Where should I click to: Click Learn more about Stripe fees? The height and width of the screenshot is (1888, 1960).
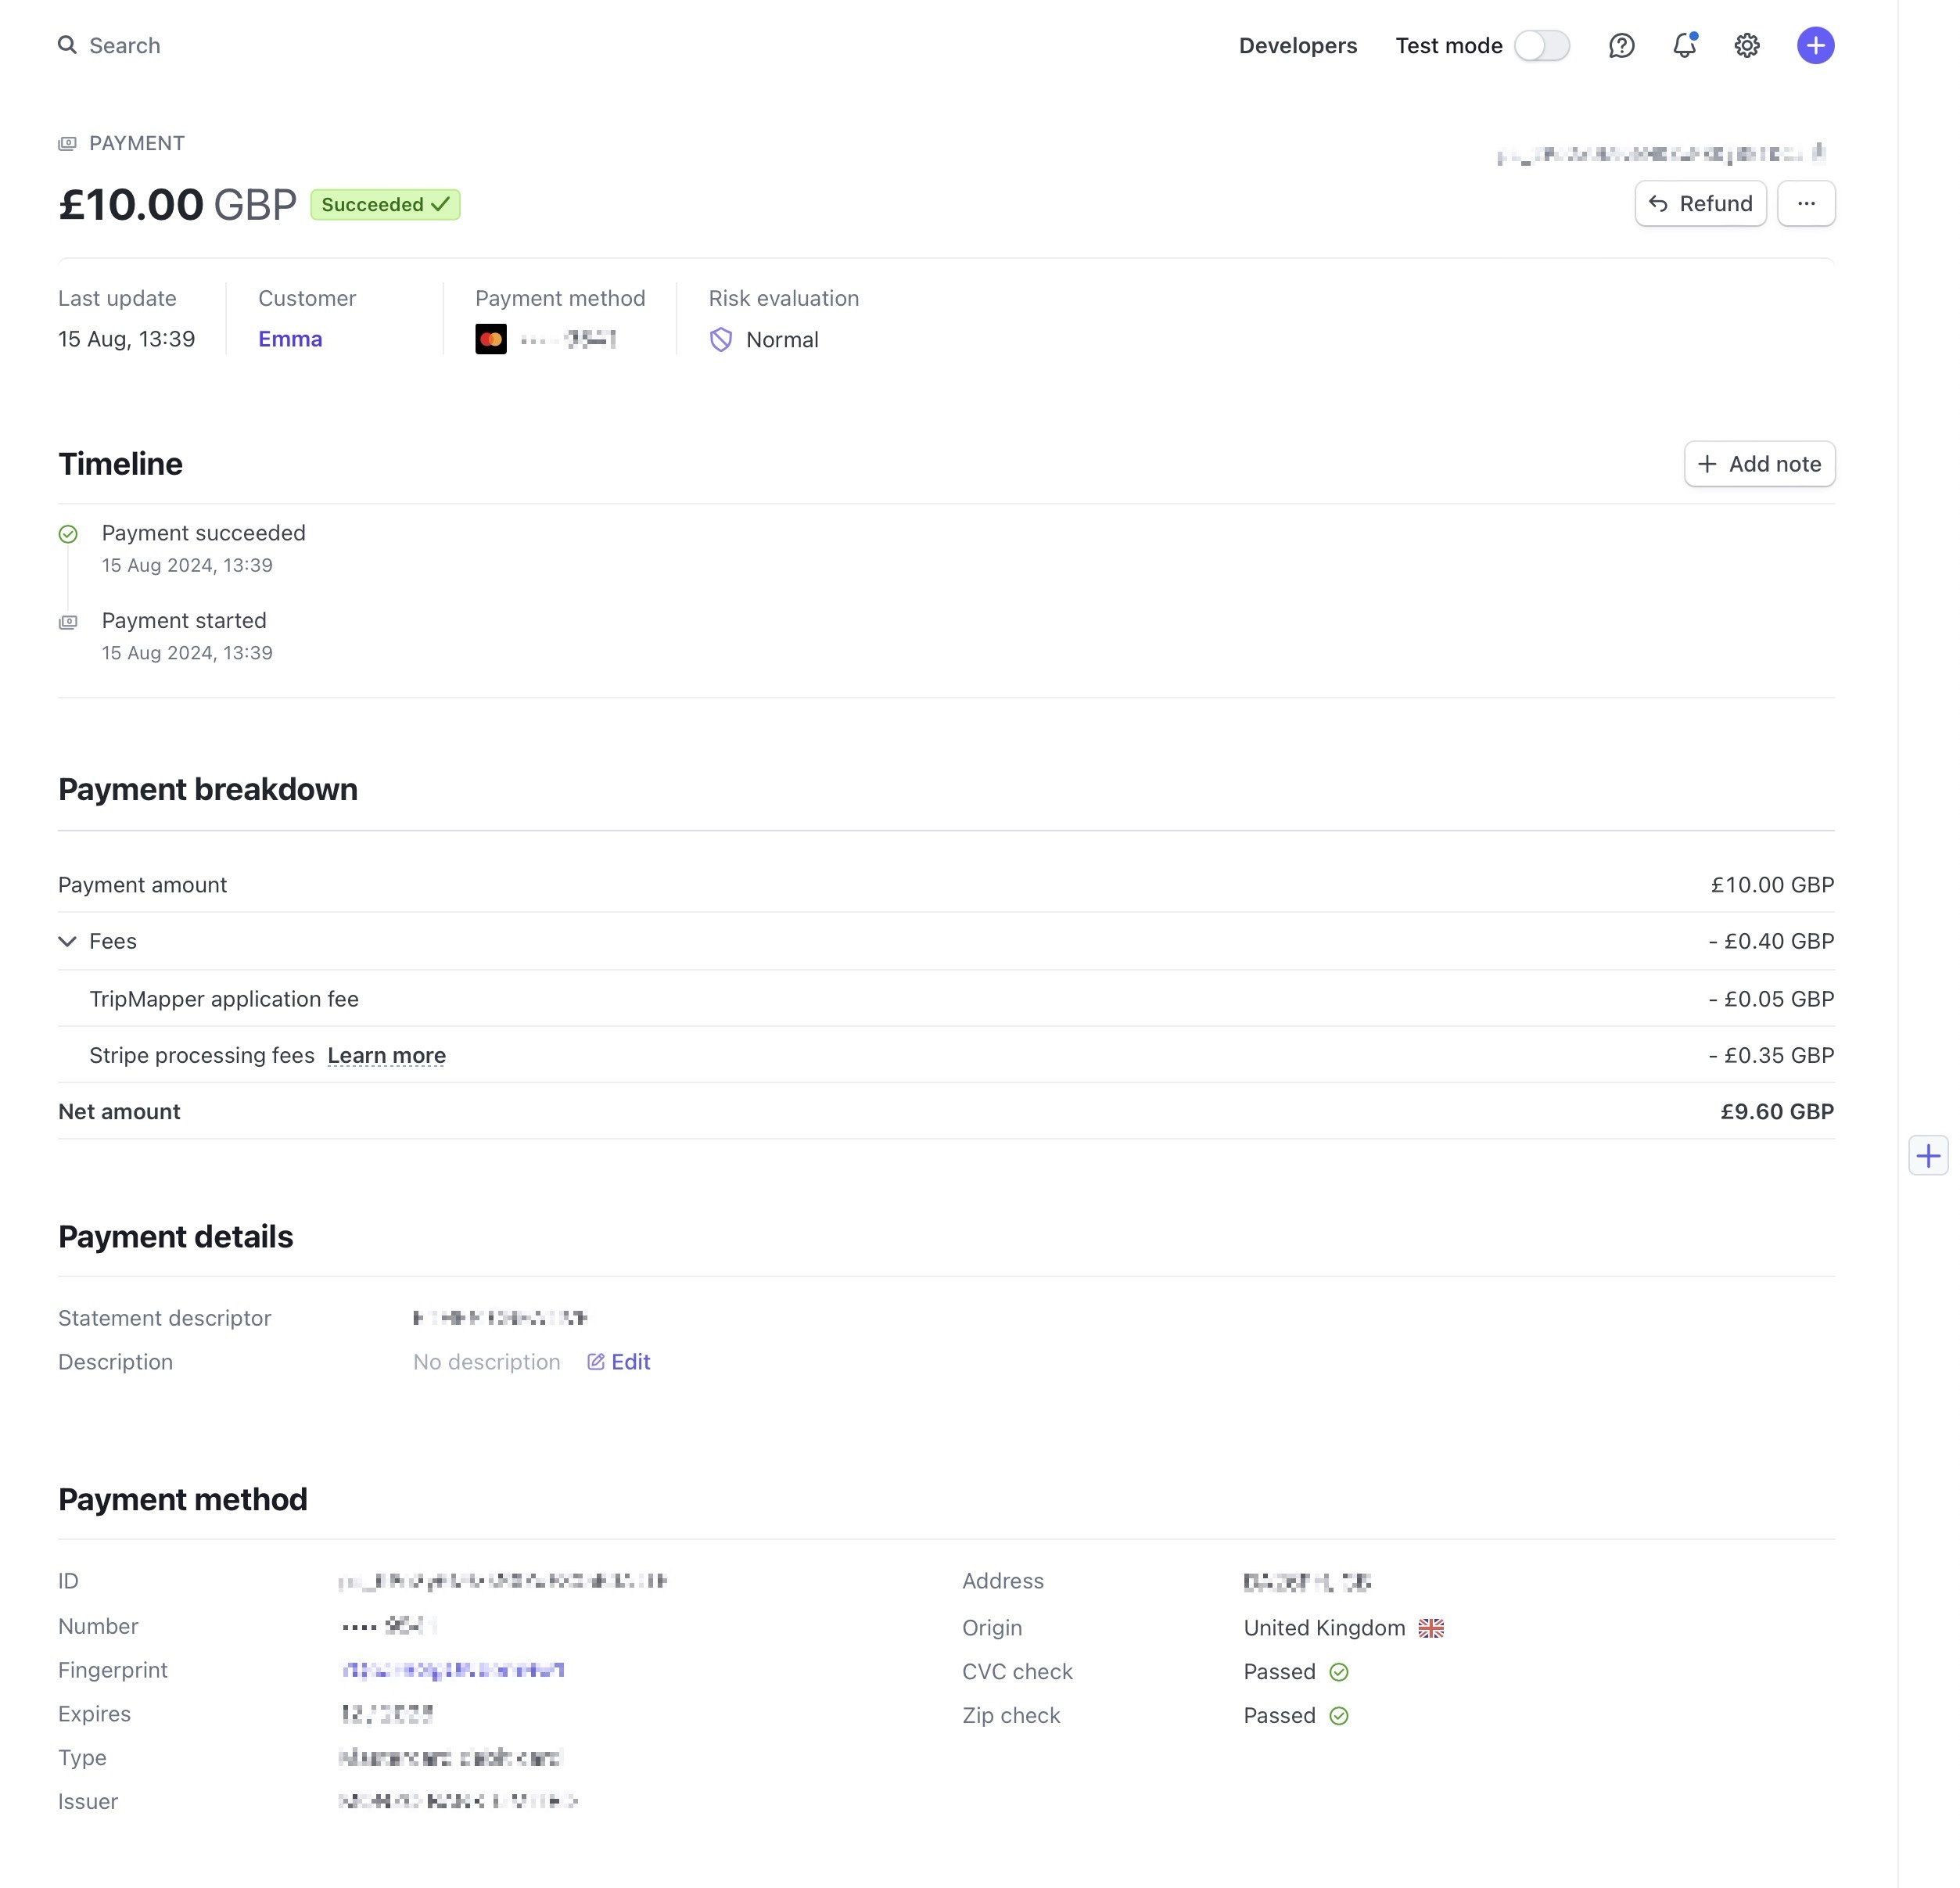[x=386, y=1055]
